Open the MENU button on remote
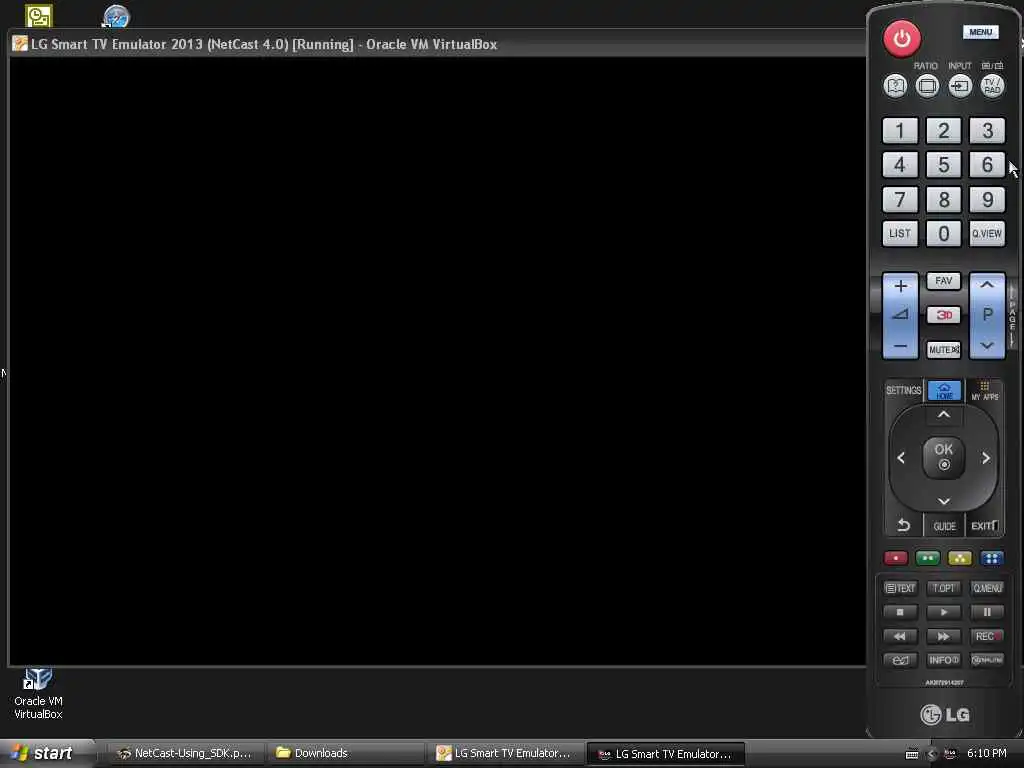 pyautogui.click(x=980, y=32)
